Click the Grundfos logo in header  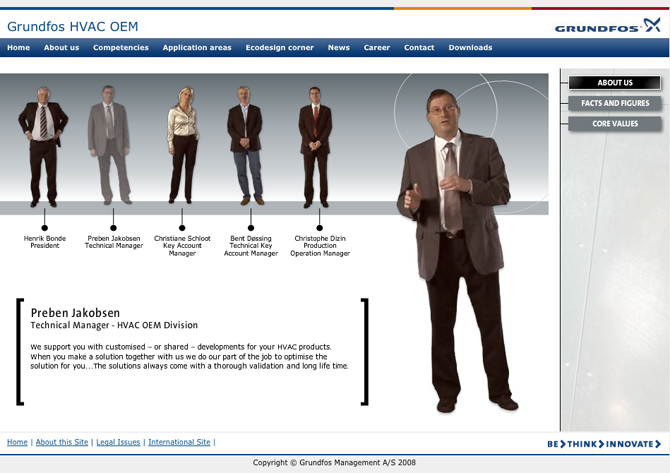[608, 26]
